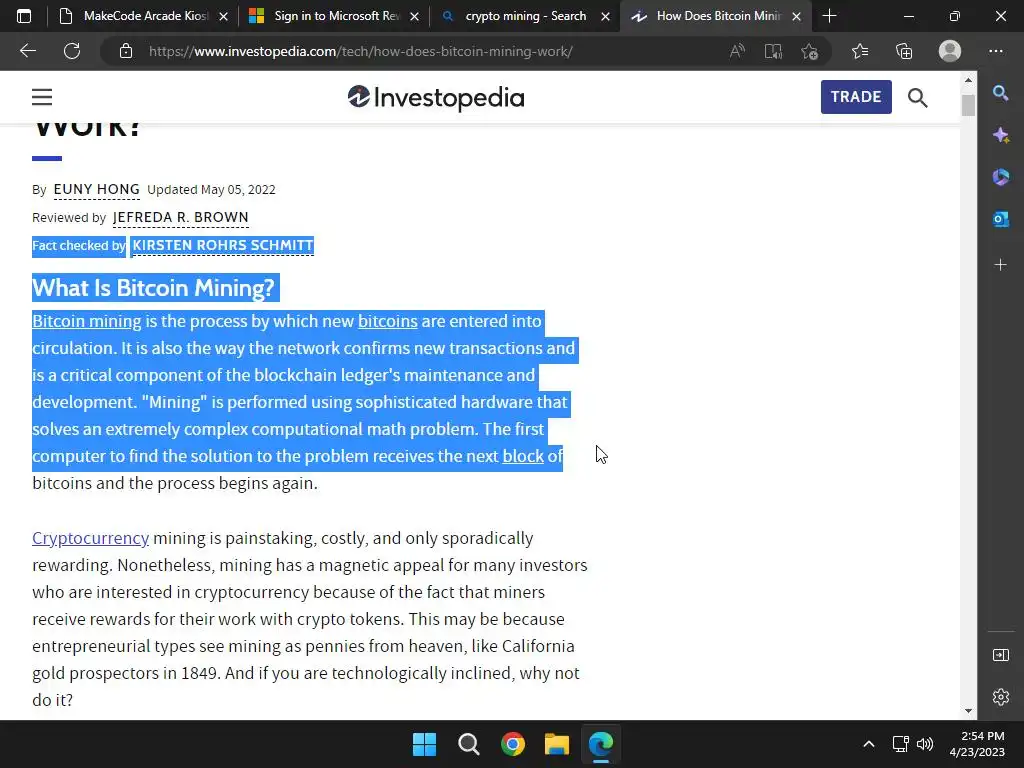Click the TRADE button

click(x=856, y=97)
